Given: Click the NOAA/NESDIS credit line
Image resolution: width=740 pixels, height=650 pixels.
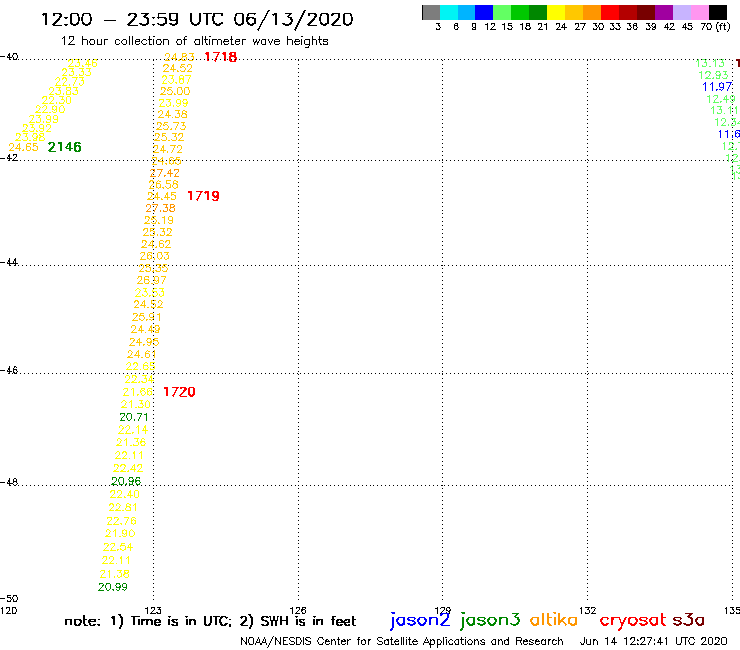Looking at the screenshot, I should (x=402, y=642).
